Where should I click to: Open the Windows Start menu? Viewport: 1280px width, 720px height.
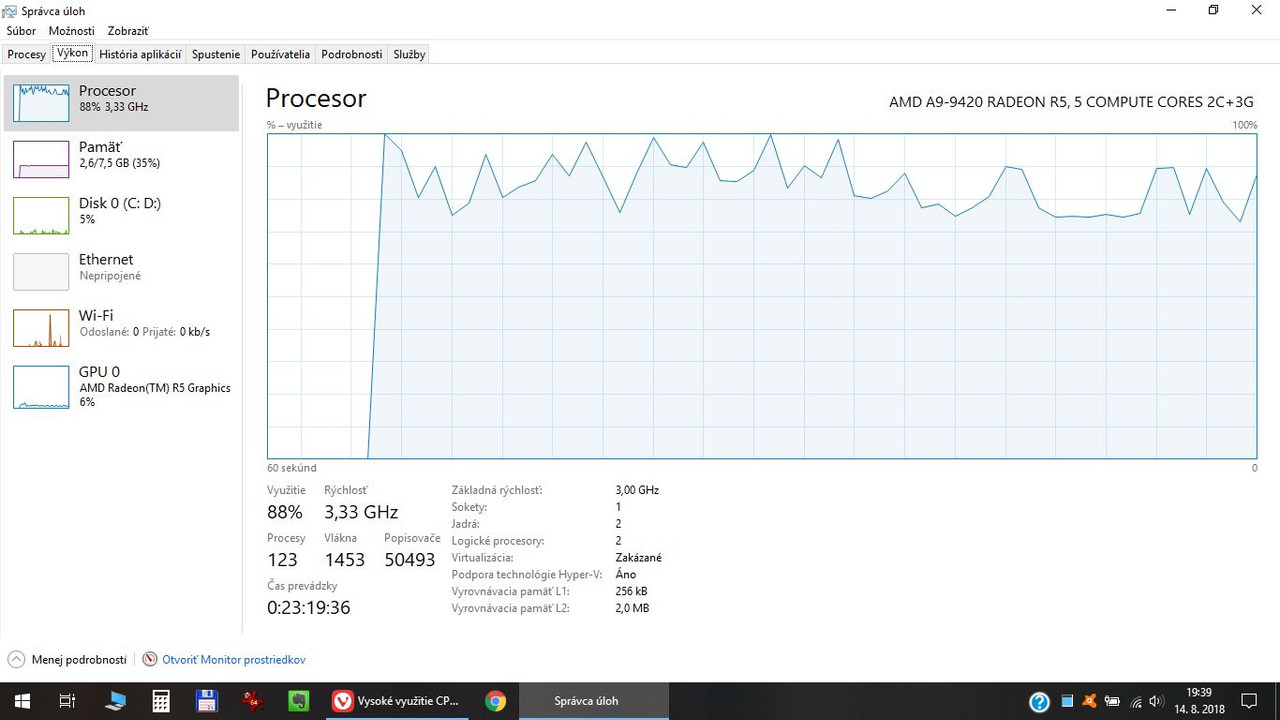pos(21,701)
